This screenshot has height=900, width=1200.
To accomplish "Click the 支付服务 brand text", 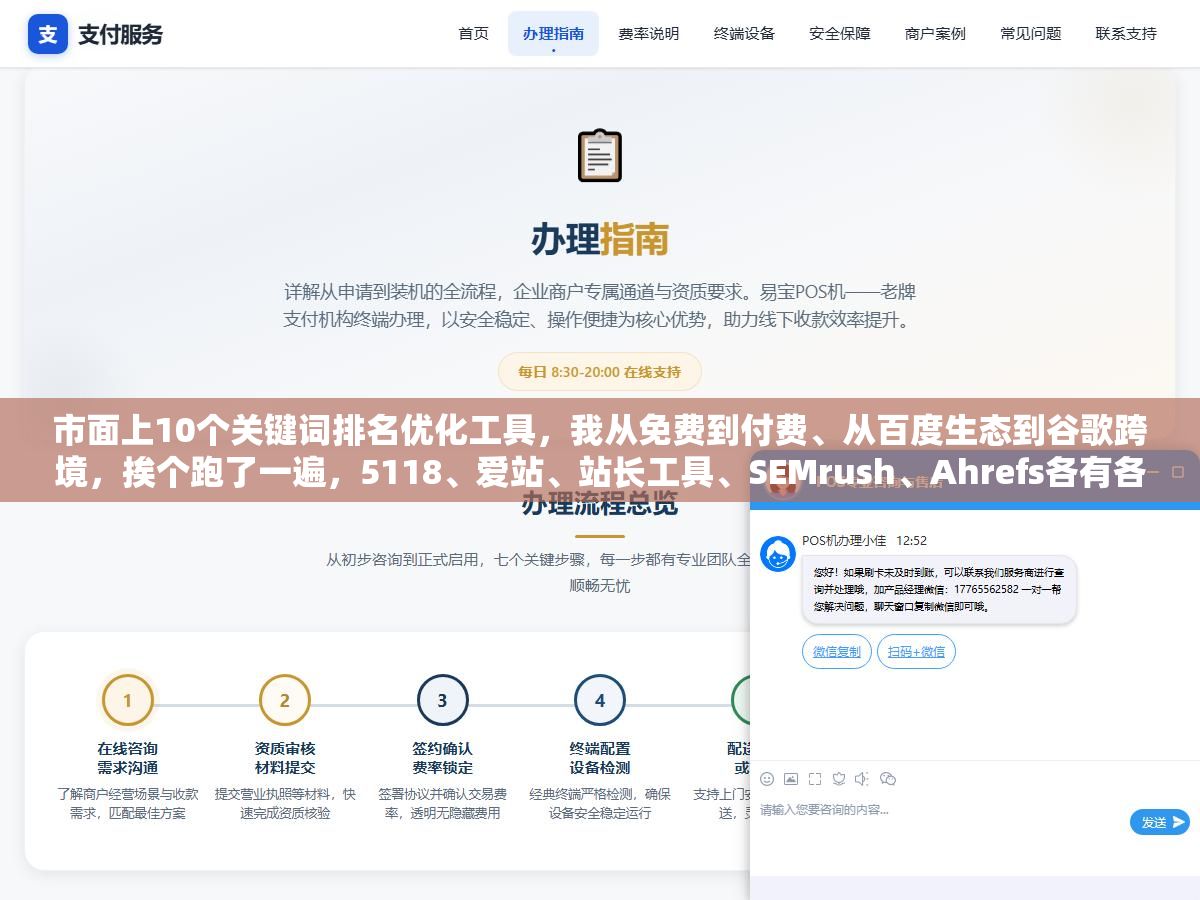I will pyautogui.click(x=120, y=35).
